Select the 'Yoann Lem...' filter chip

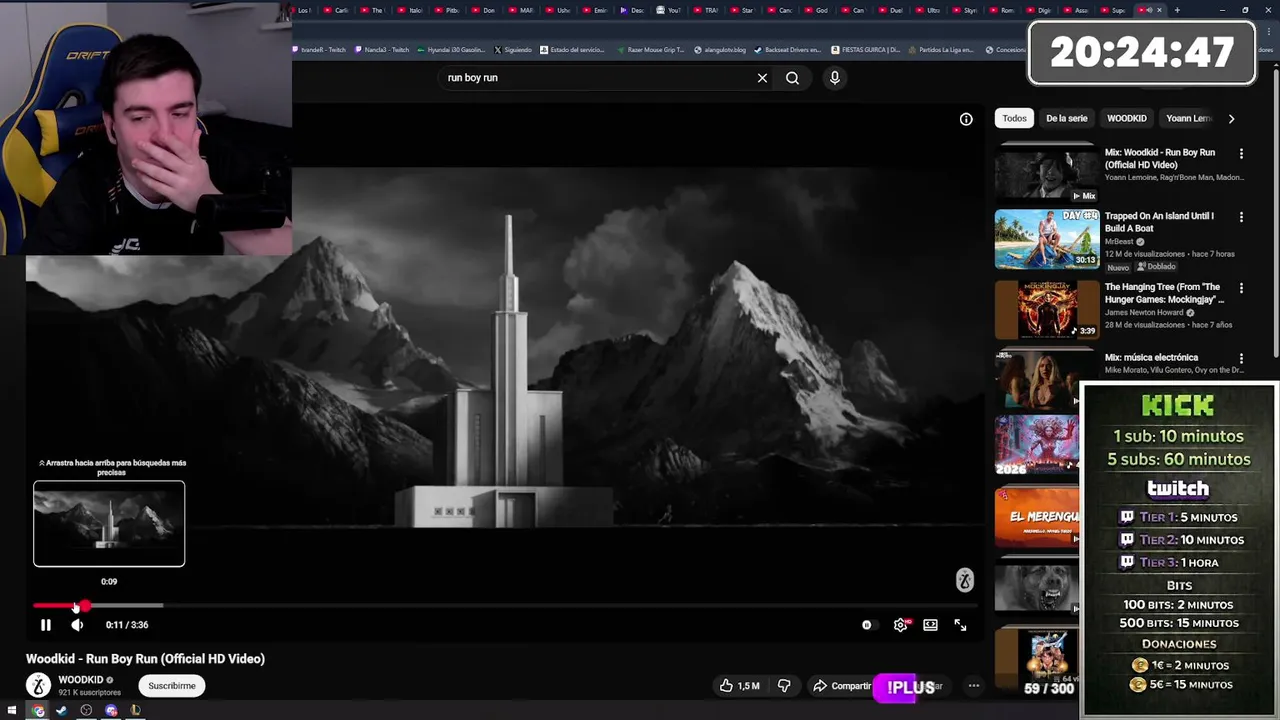[1189, 118]
